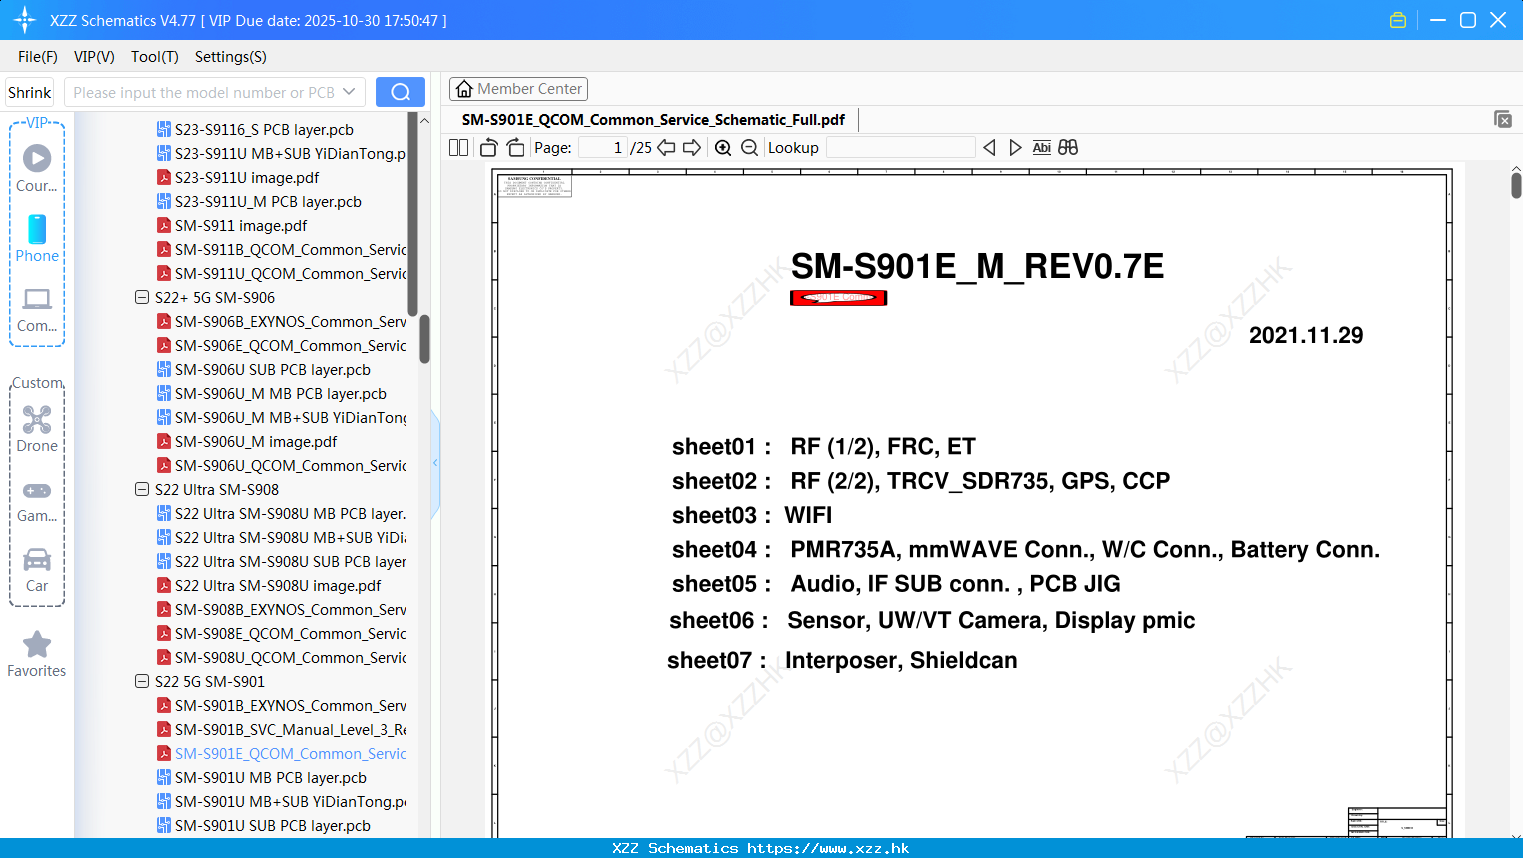Image resolution: width=1523 pixels, height=858 pixels.
Task: Click the Shrink button
Action: tap(30, 92)
